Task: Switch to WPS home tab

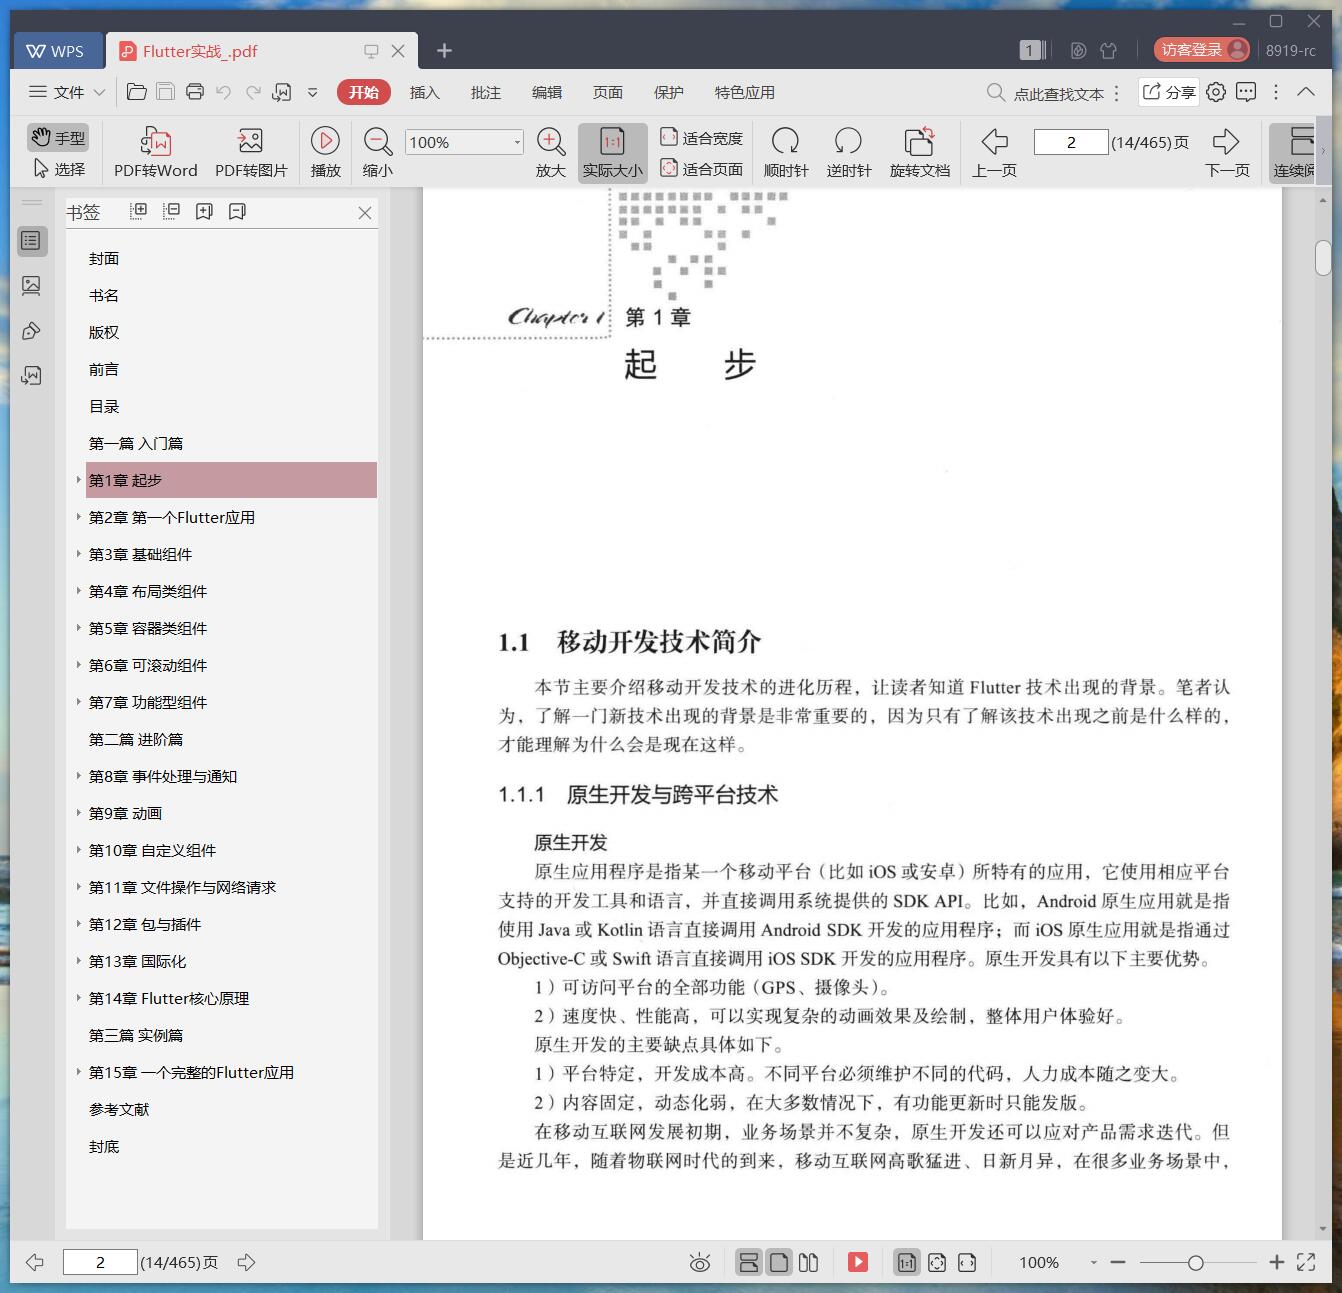Action: tap(56, 51)
